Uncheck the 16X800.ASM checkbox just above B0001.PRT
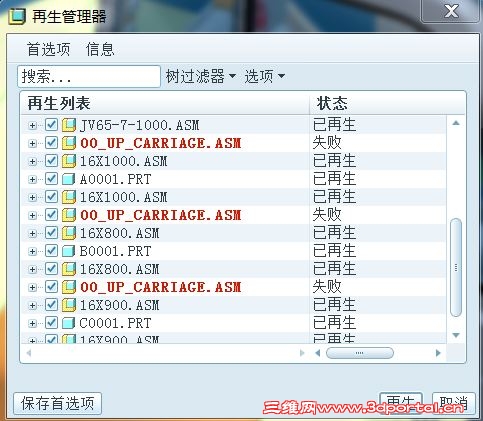 point(51,233)
